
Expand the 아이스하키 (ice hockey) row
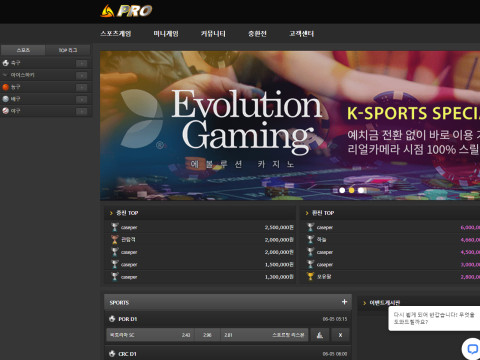point(81,76)
